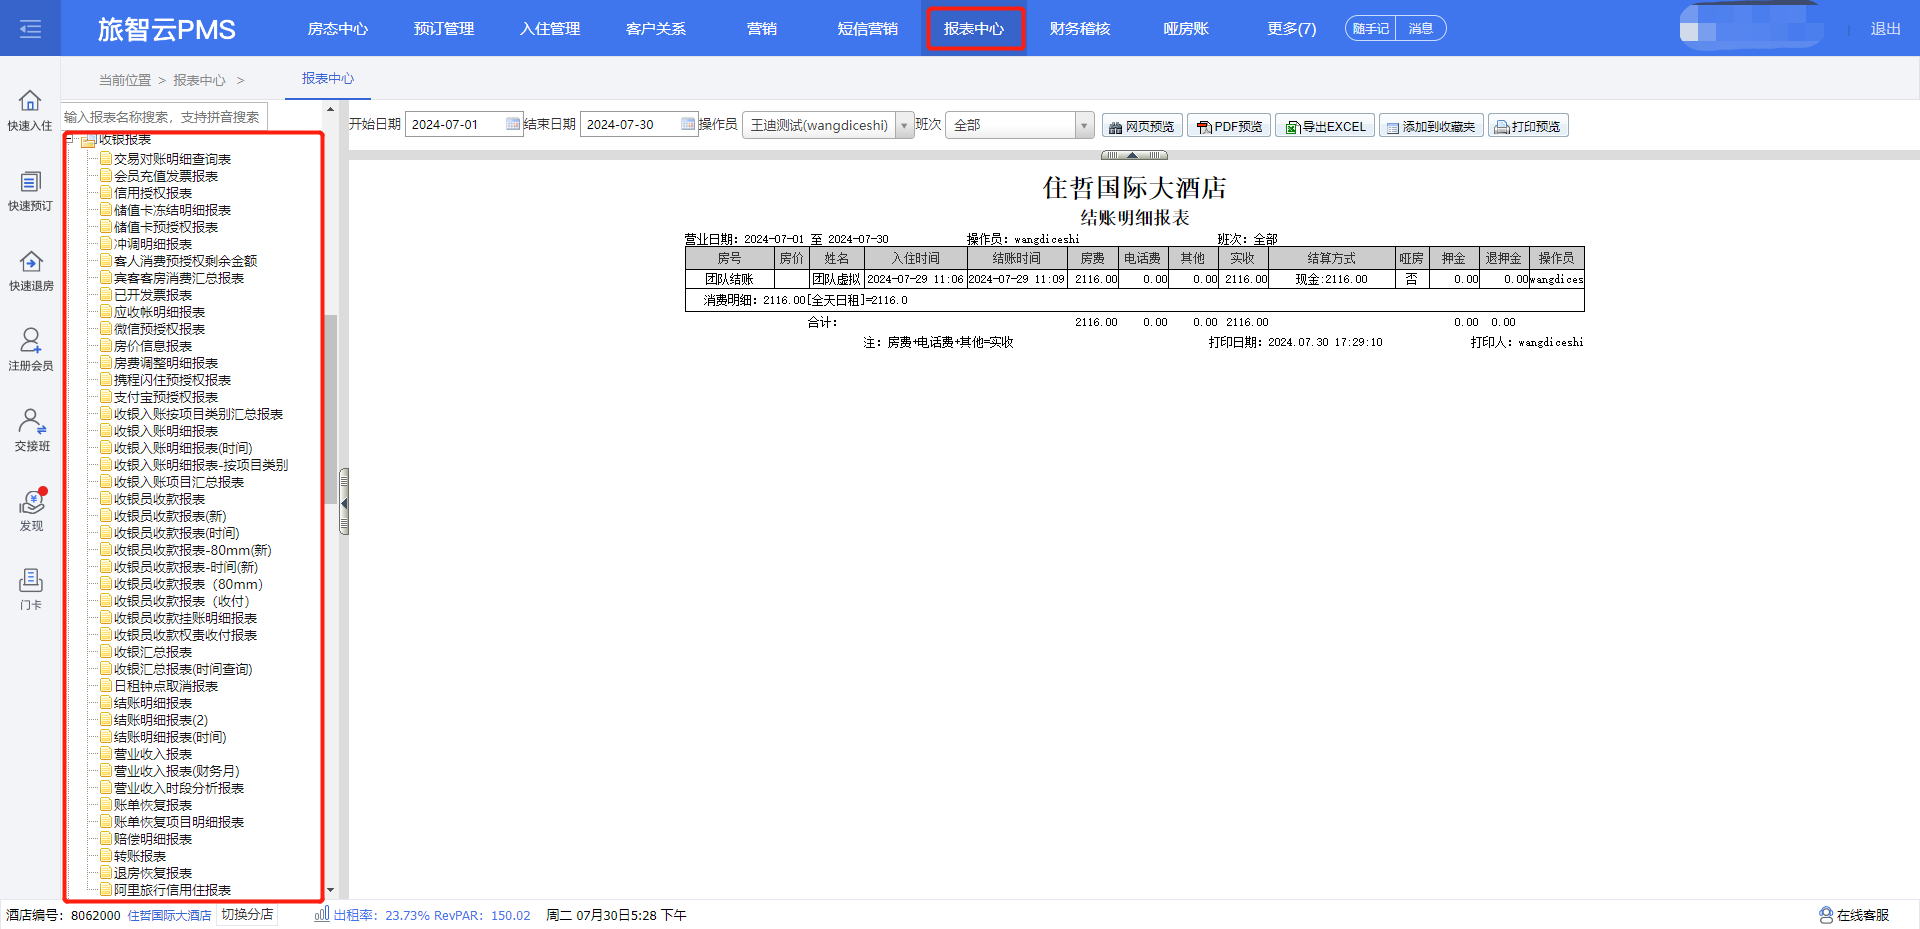The image size is (1920, 929).
Task: Select 冲调明细报表 in tree
Action: pyautogui.click(x=153, y=244)
